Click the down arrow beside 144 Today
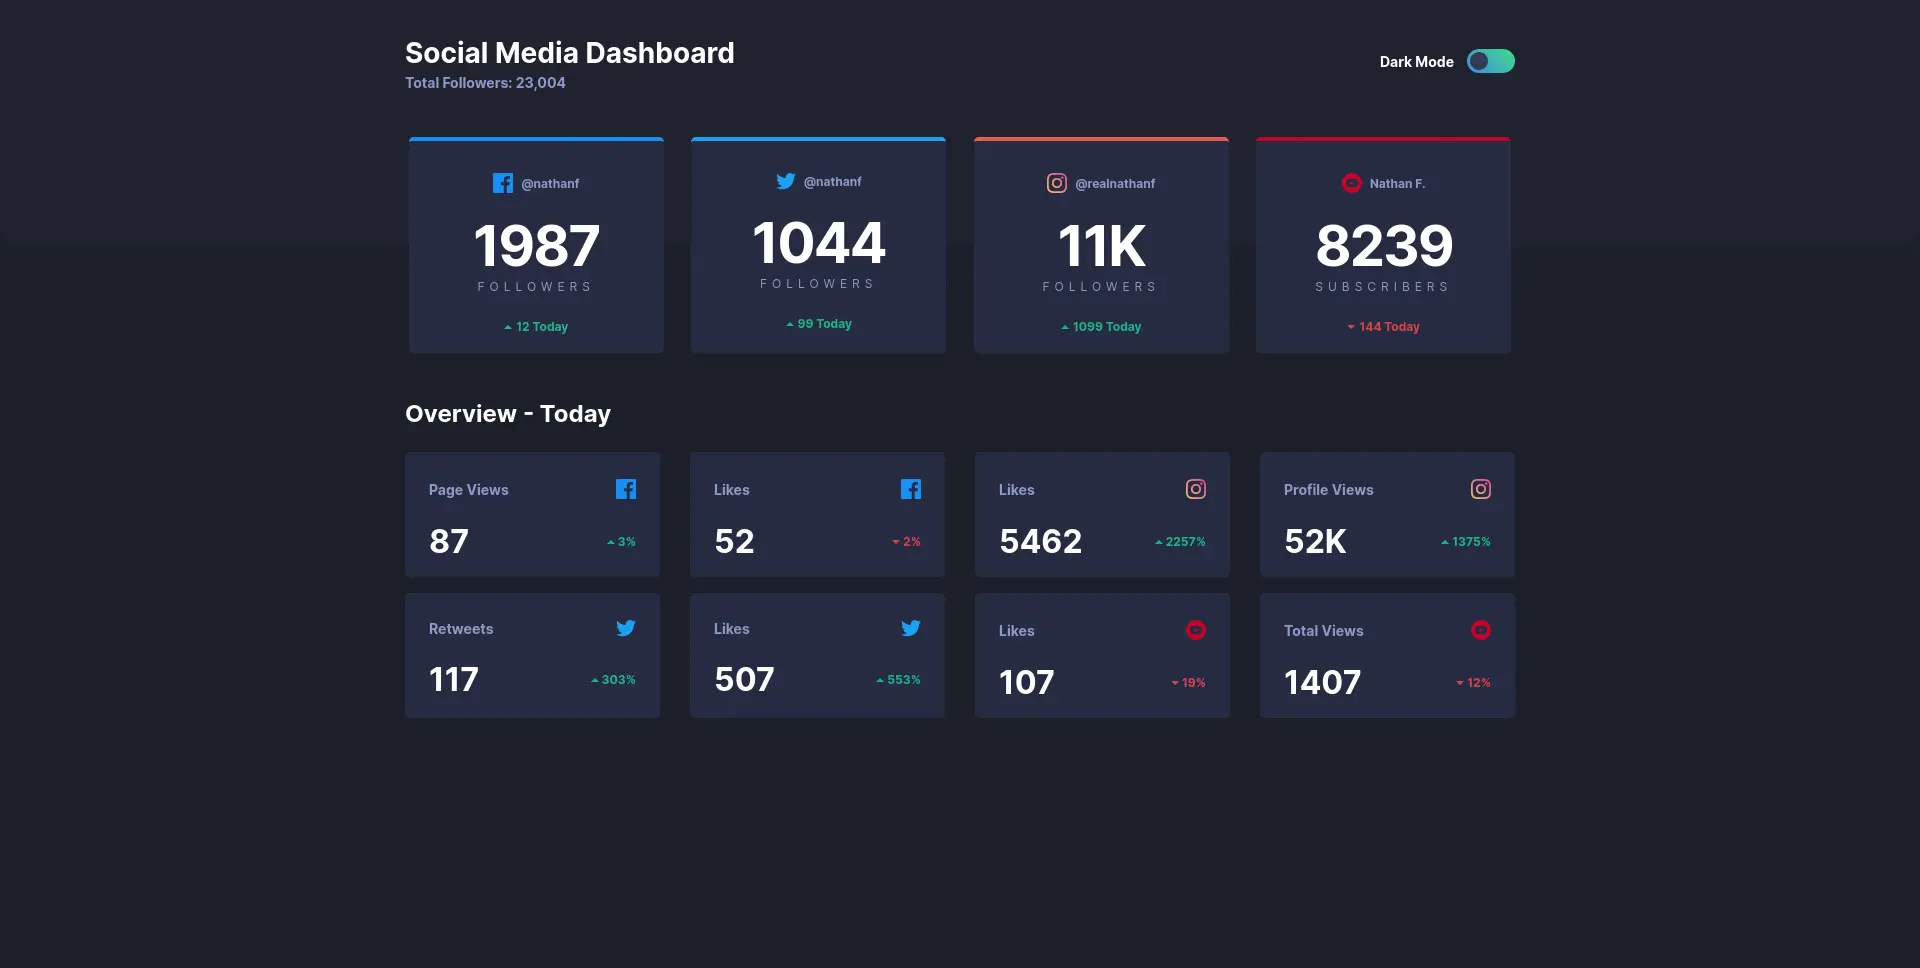This screenshot has height=968, width=1920. pos(1349,326)
